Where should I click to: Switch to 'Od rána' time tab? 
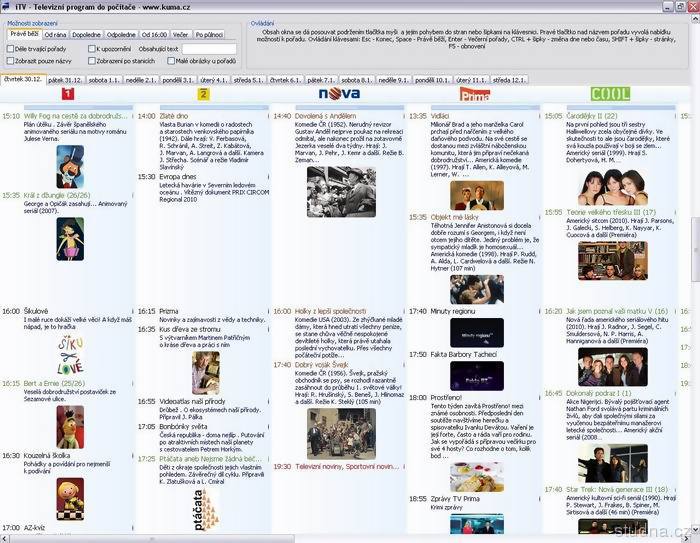point(56,34)
